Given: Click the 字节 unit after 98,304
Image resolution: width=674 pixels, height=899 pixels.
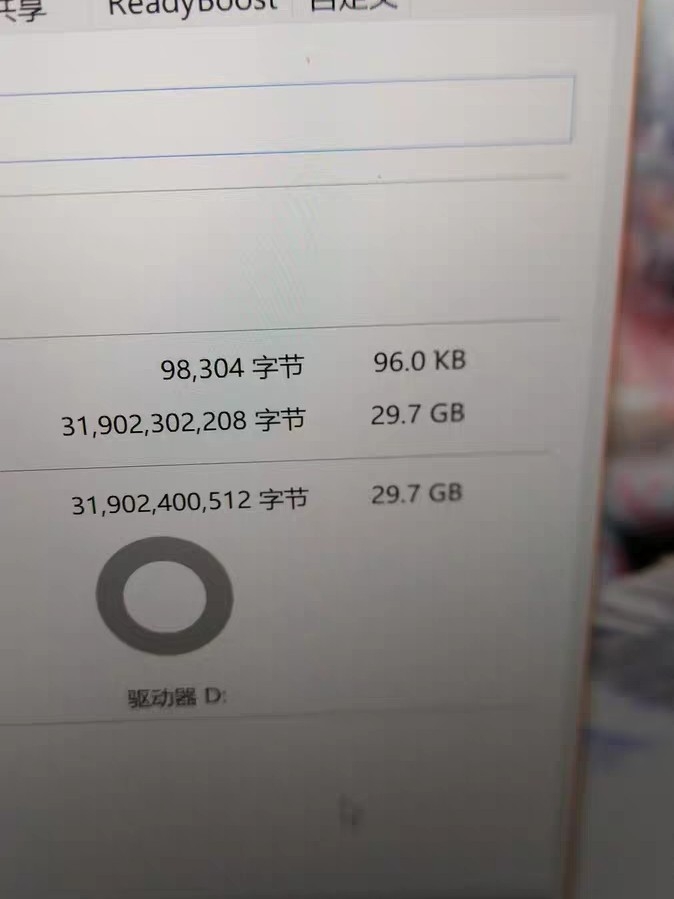Looking at the screenshot, I should (279, 366).
